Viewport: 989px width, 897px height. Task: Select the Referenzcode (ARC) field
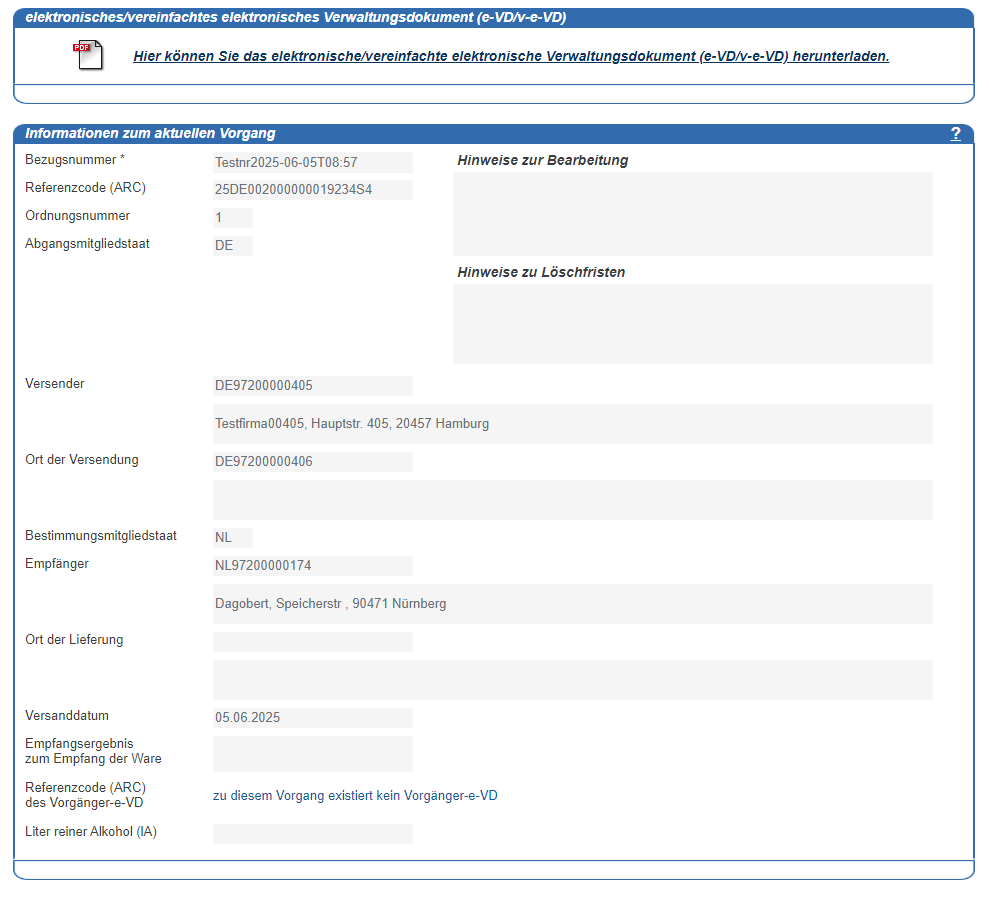(x=312, y=190)
